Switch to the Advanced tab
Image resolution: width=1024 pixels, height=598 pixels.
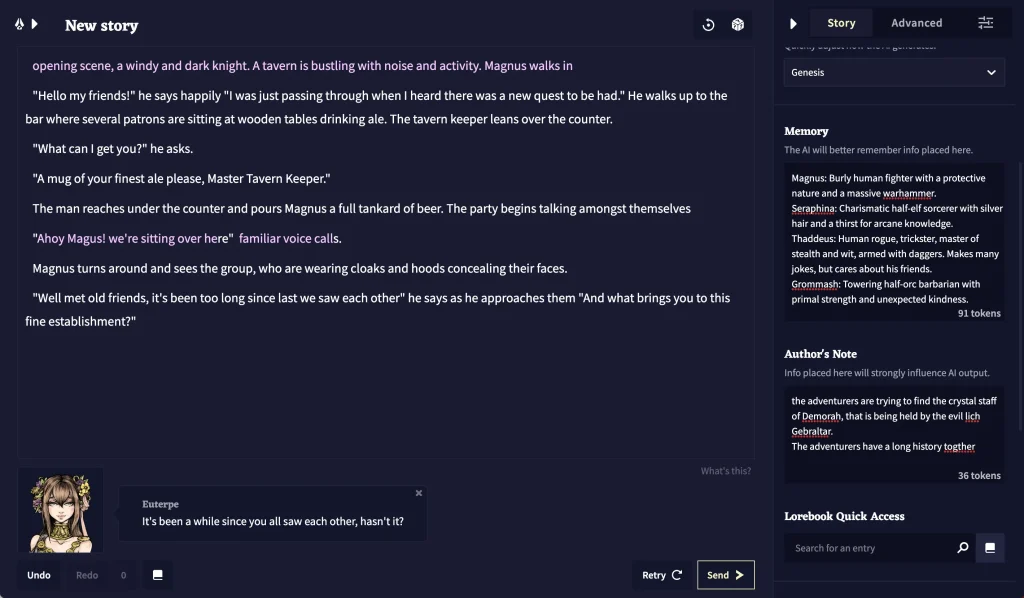tap(916, 23)
